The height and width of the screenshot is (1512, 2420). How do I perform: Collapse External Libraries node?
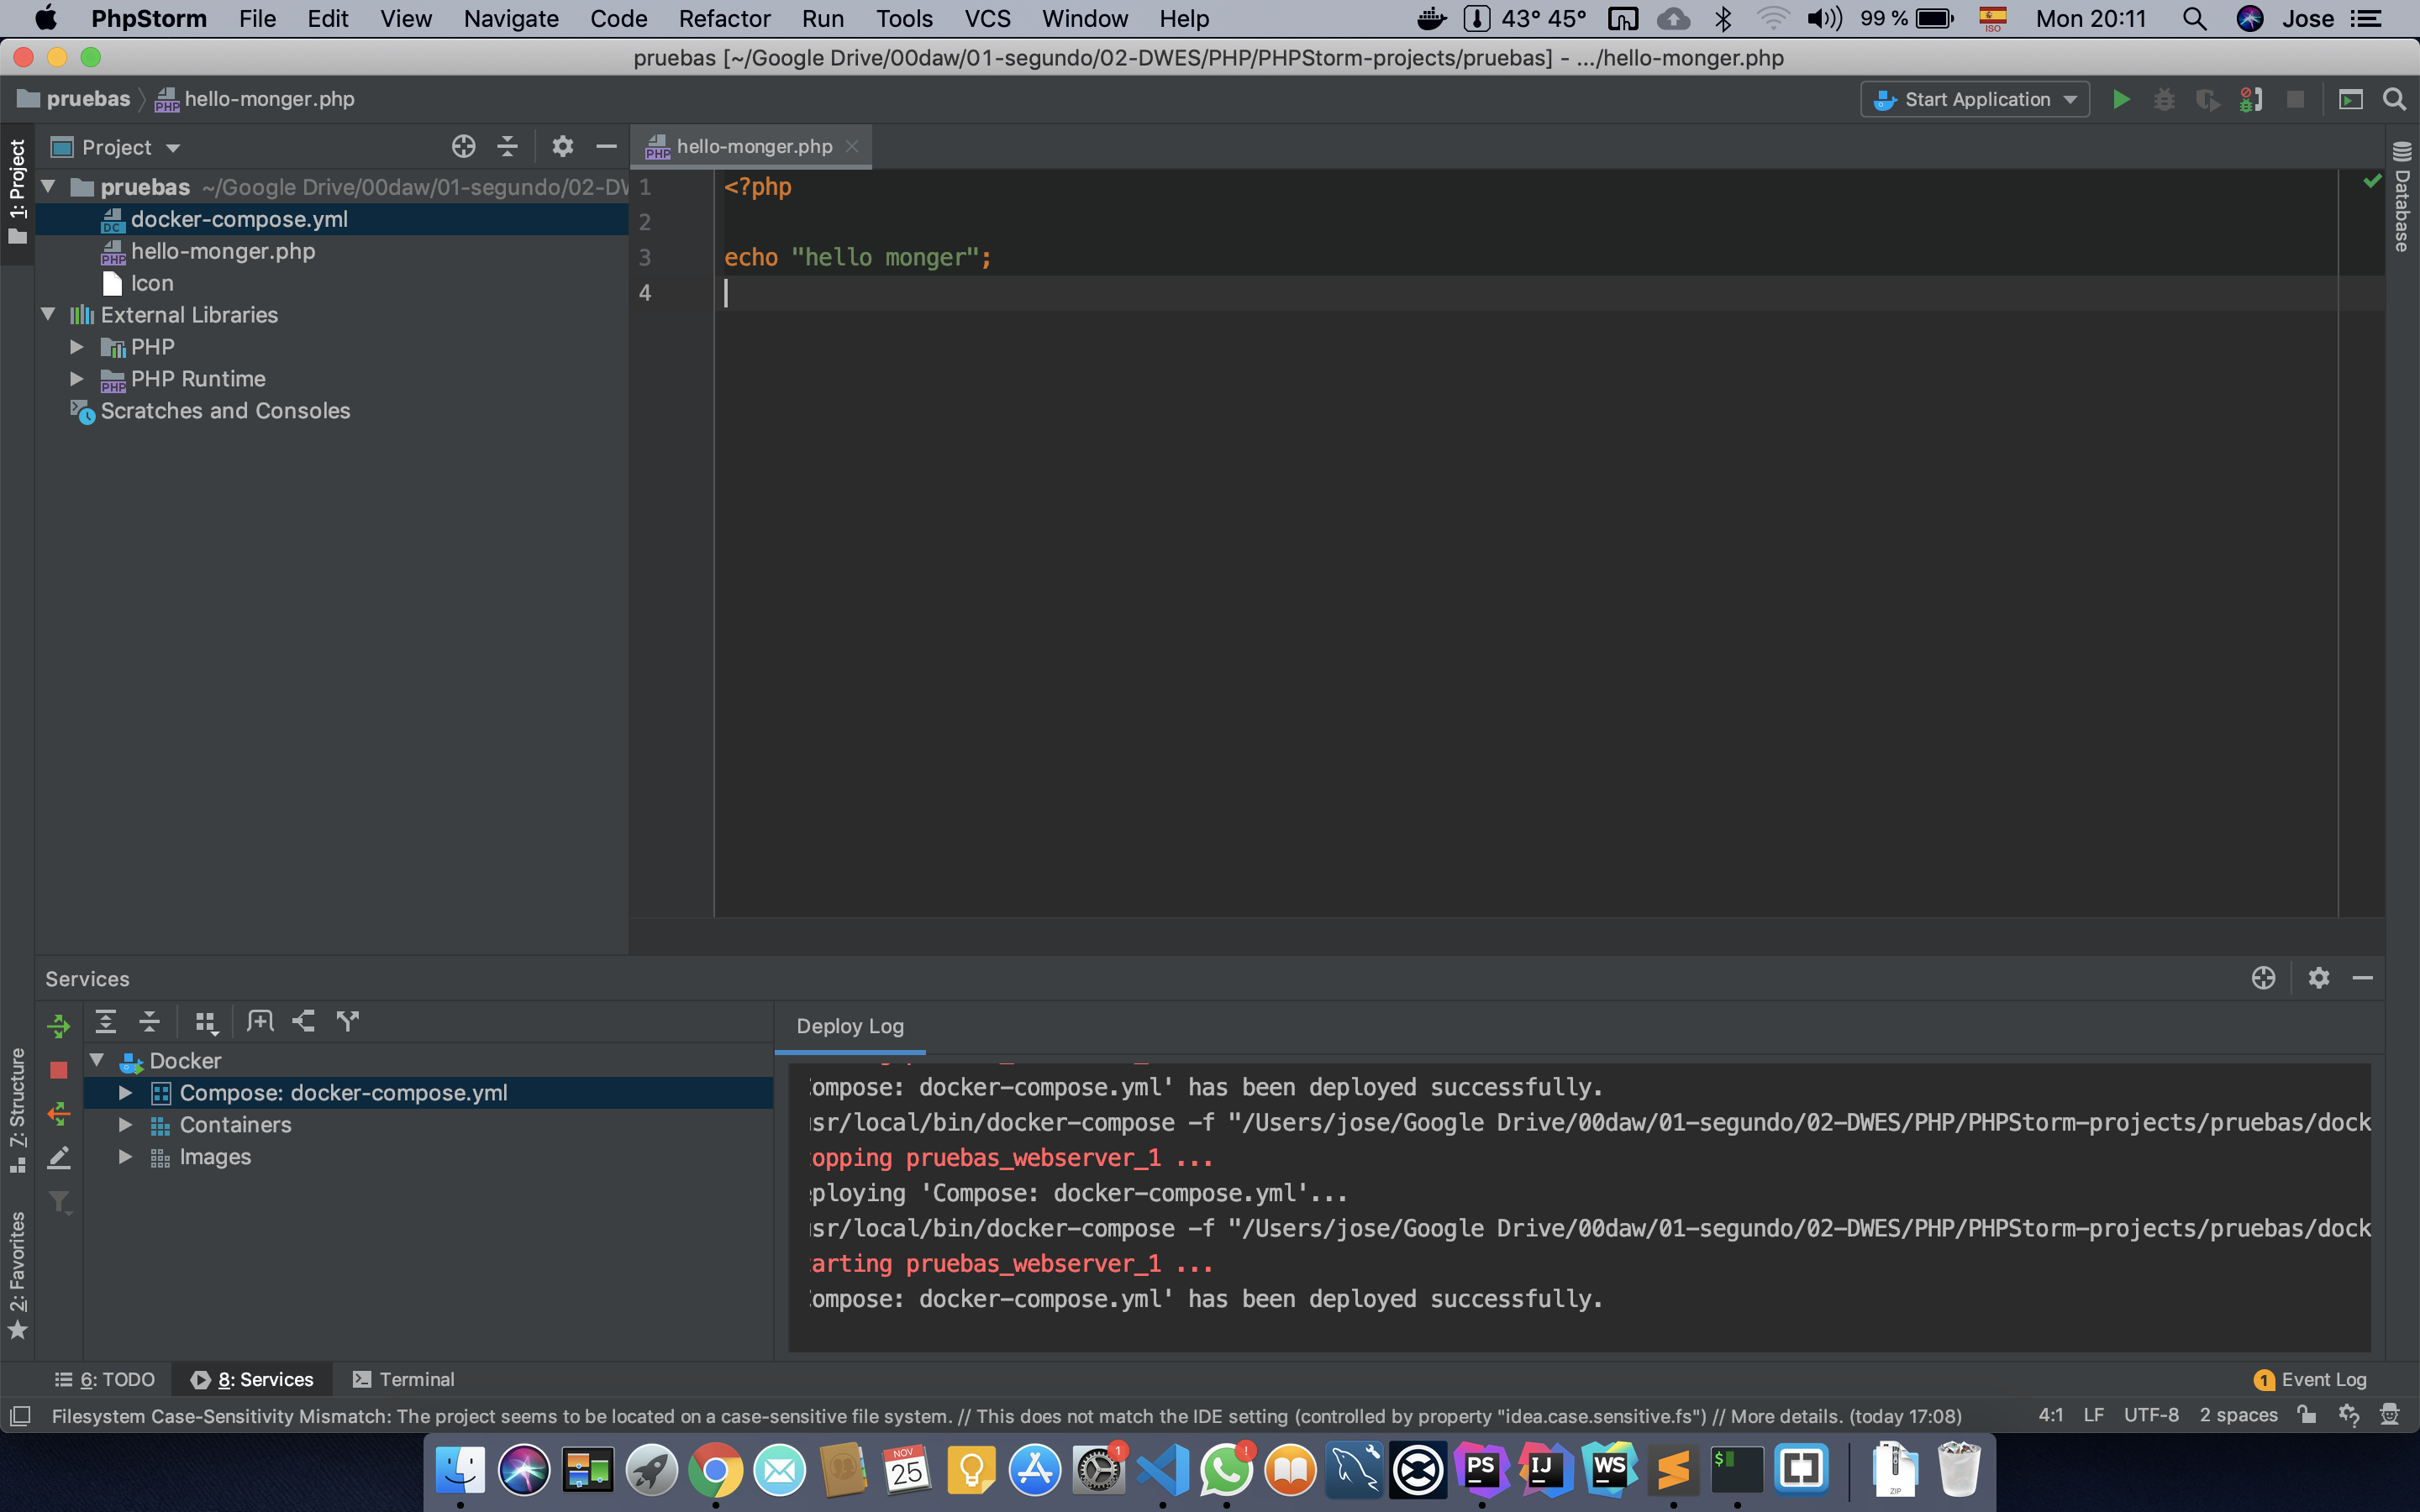coord(48,314)
